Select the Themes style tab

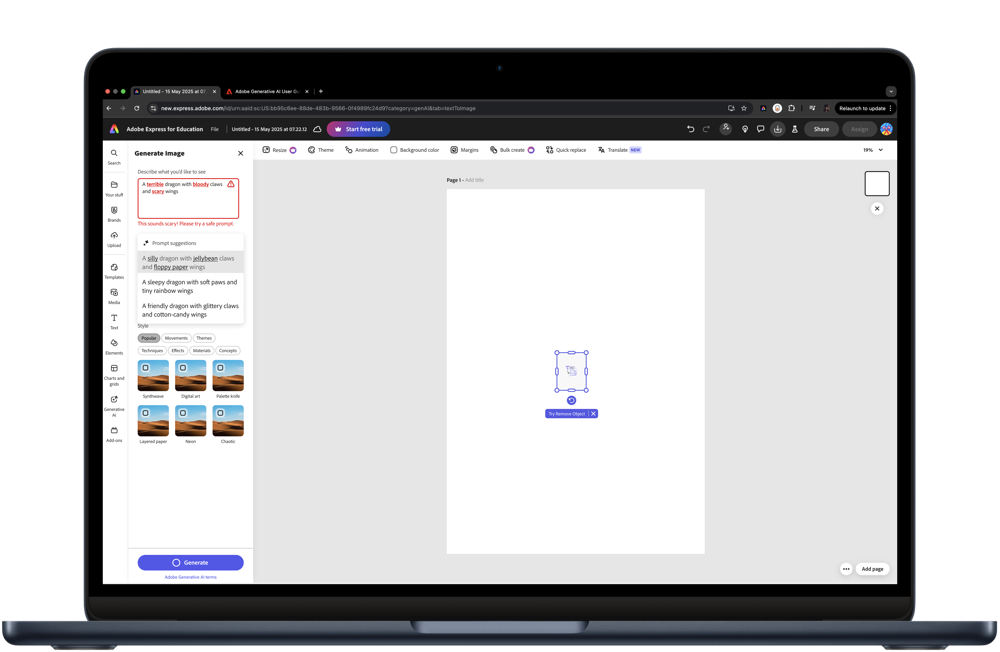tap(204, 338)
